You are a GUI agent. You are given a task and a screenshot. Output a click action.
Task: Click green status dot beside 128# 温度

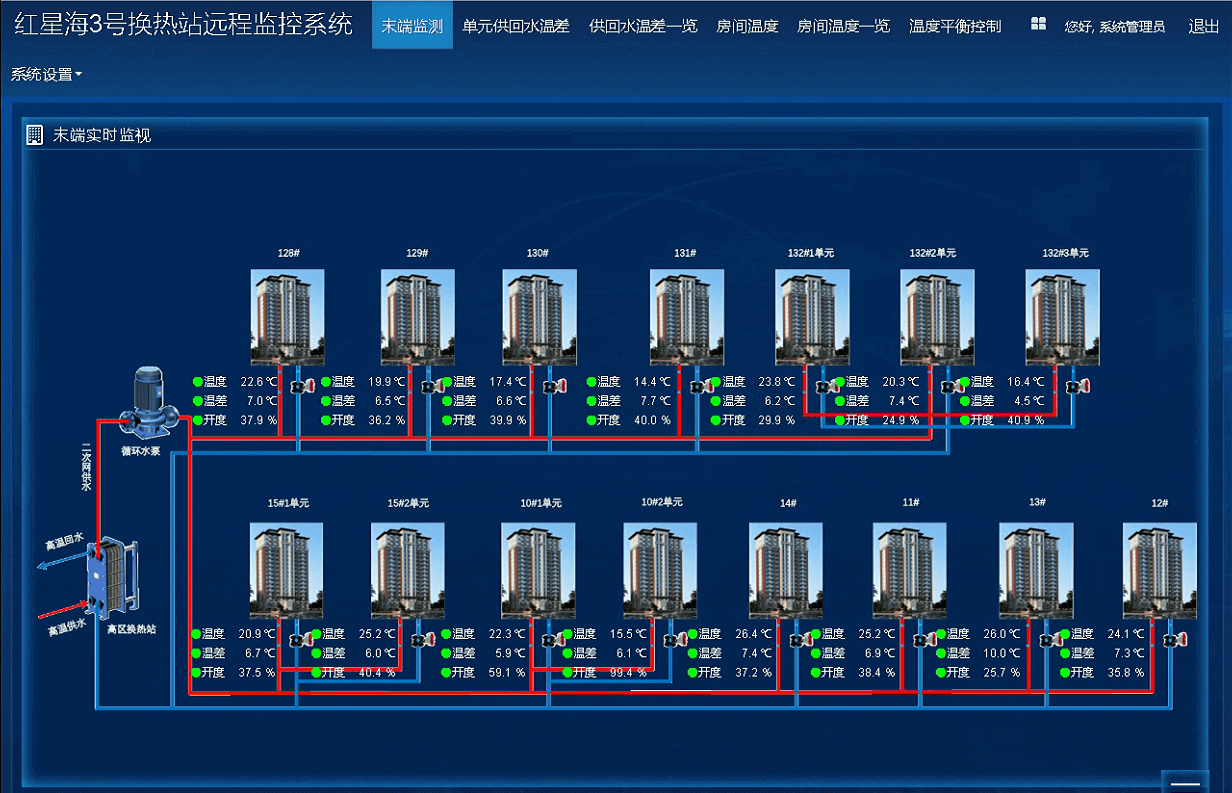[198, 381]
